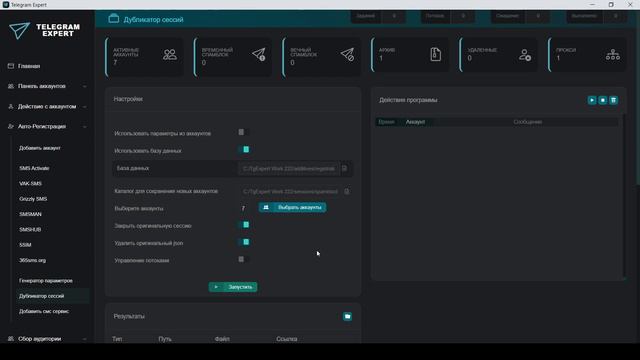This screenshot has width=640, height=360.
Task: Open 5SIM in the sidebar
Action: [x=25, y=245]
